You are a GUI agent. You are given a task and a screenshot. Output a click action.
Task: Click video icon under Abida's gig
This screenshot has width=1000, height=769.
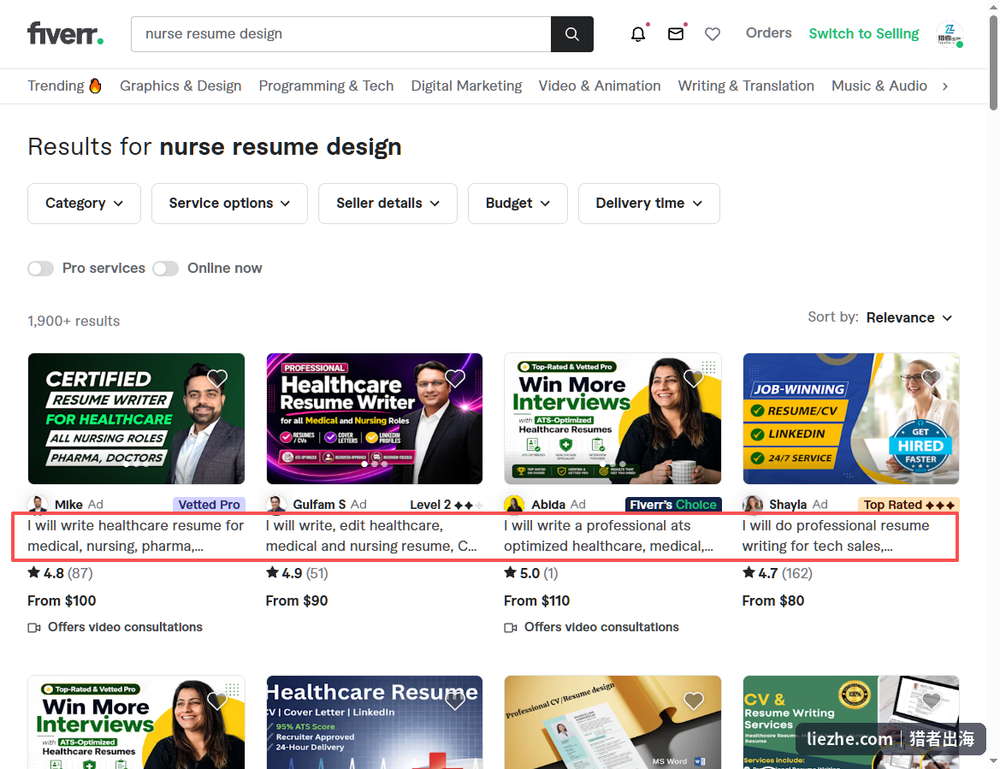point(510,627)
